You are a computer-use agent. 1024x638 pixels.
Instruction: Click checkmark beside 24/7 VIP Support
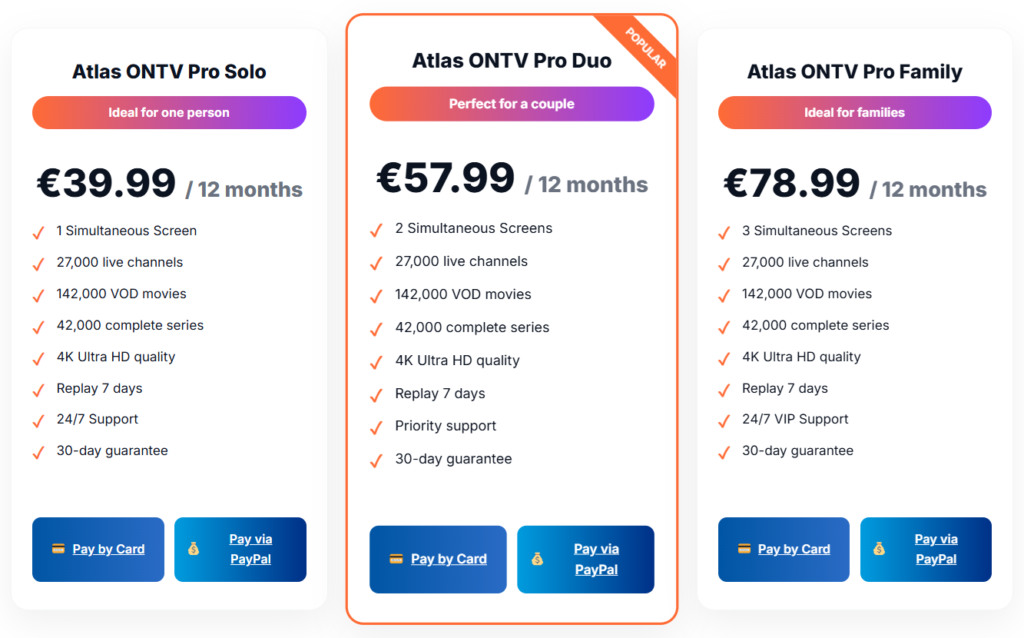tap(725, 420)
